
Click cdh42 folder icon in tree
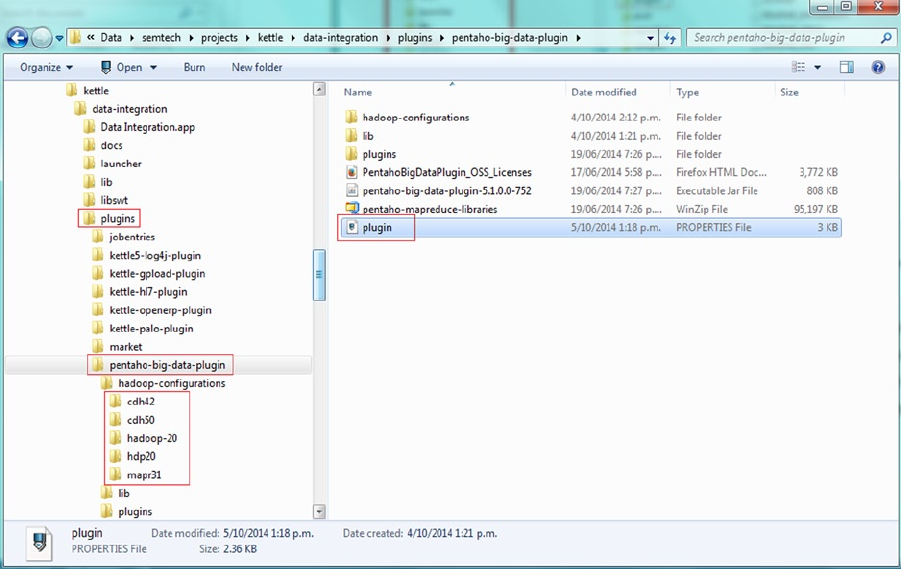pyautogui.click(x=115, y=401)
